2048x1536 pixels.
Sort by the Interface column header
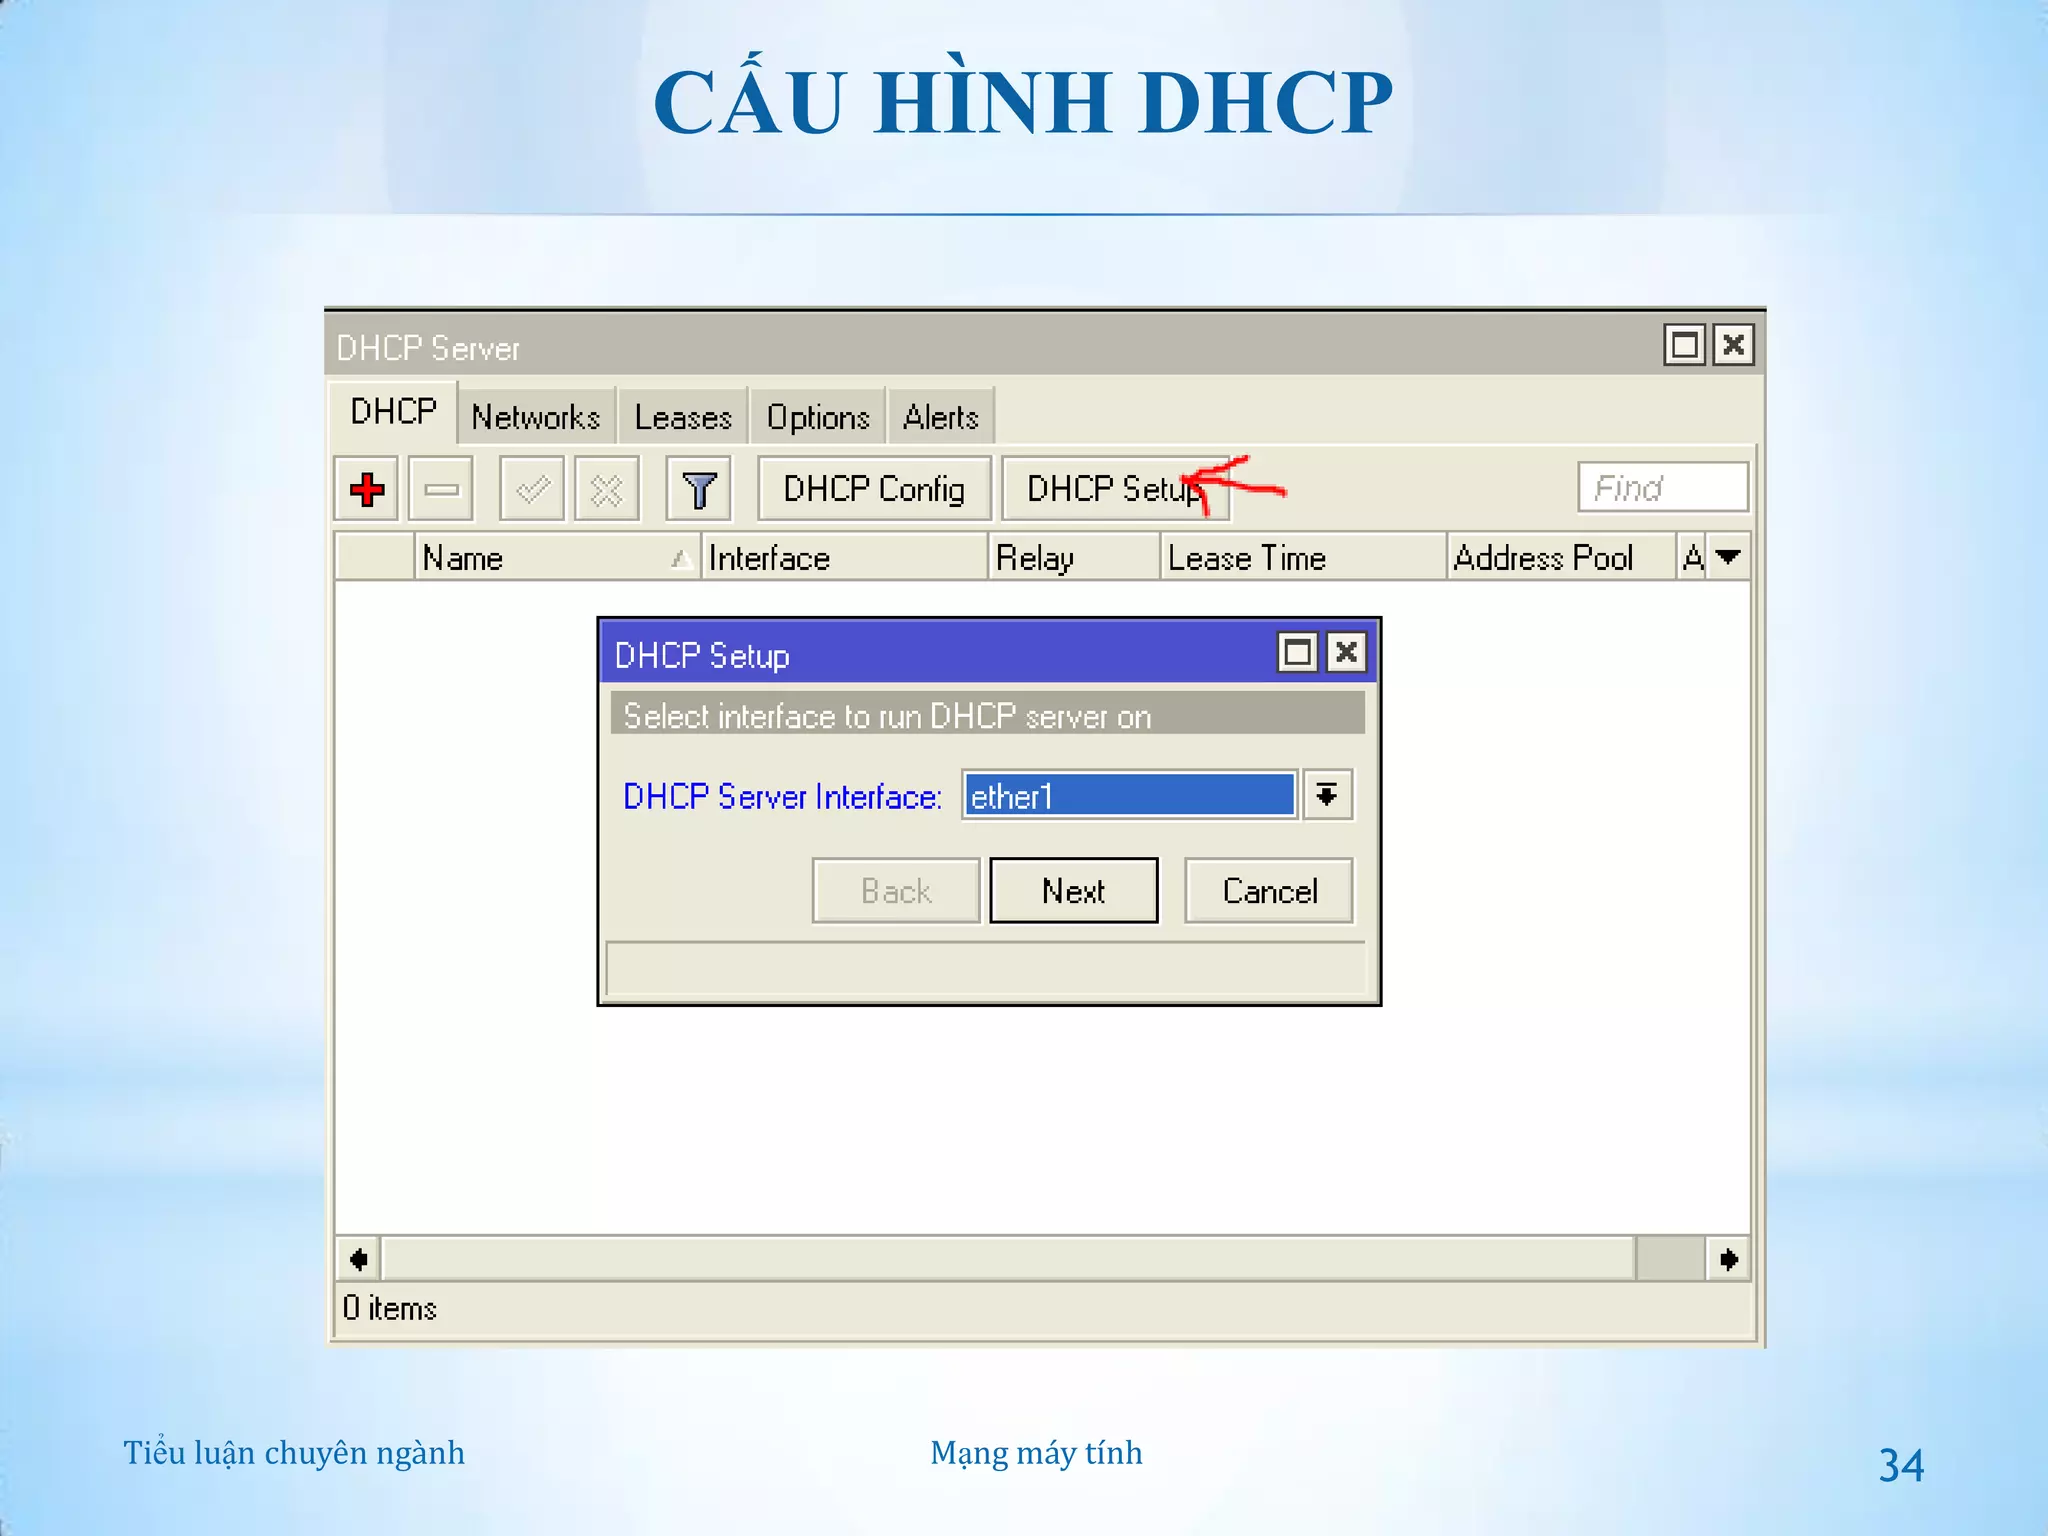coord(846,557)
